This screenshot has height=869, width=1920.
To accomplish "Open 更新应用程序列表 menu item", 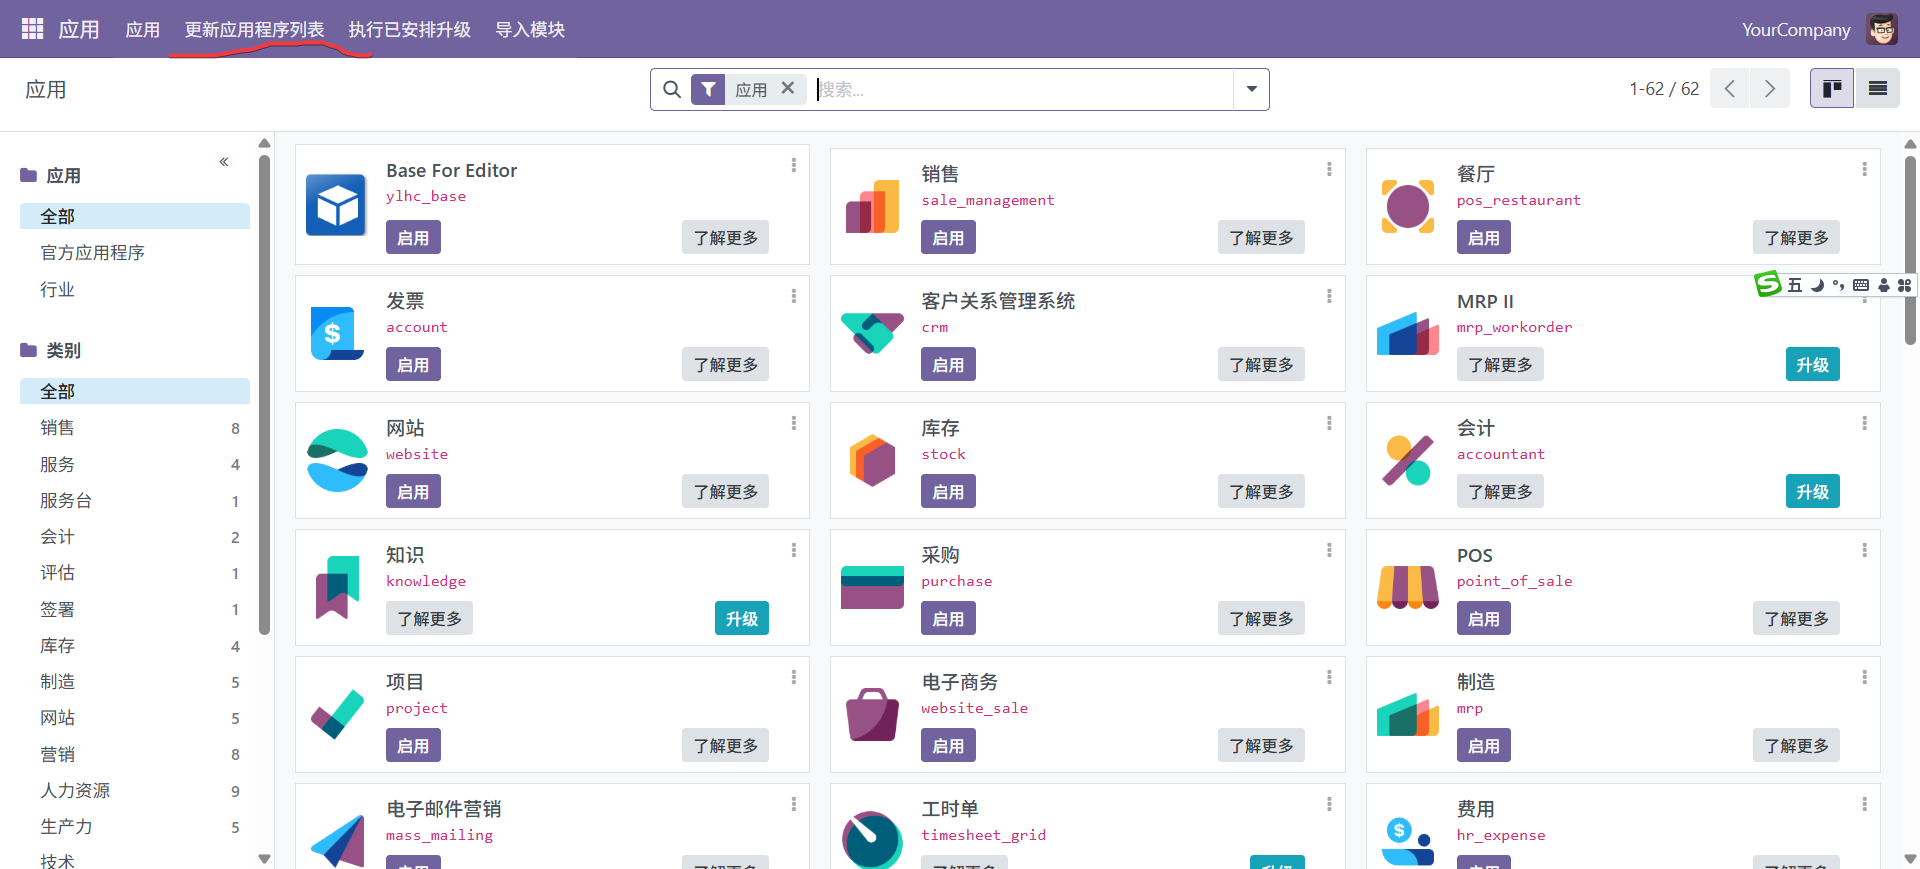I will (254, 30).
